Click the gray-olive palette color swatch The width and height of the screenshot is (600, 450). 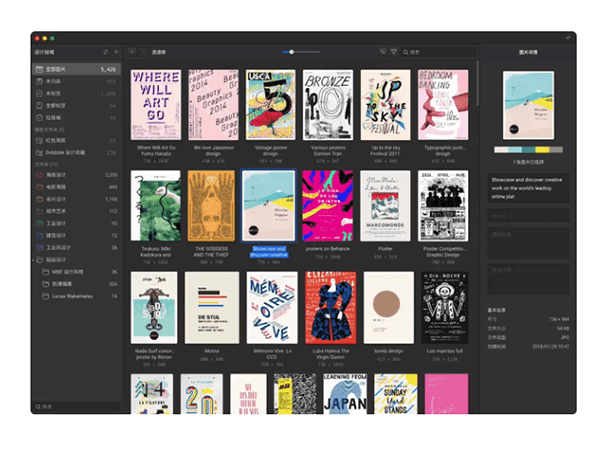coord(556,150)
